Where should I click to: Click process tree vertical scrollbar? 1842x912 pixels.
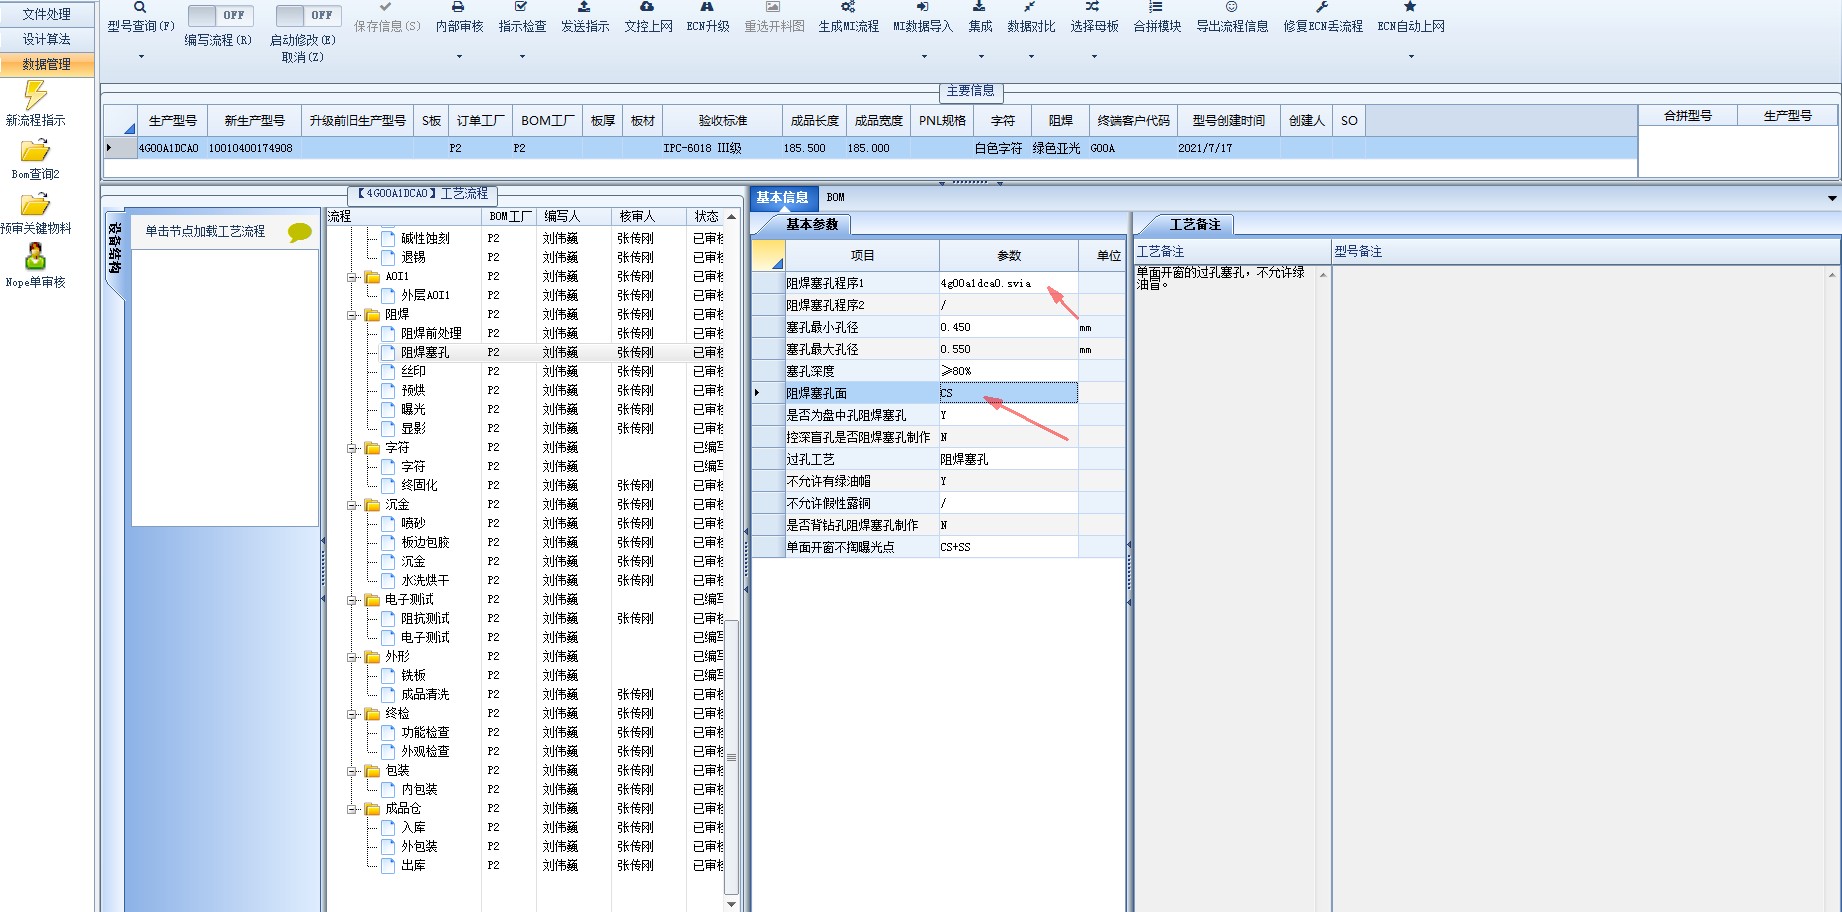(731, 757)
